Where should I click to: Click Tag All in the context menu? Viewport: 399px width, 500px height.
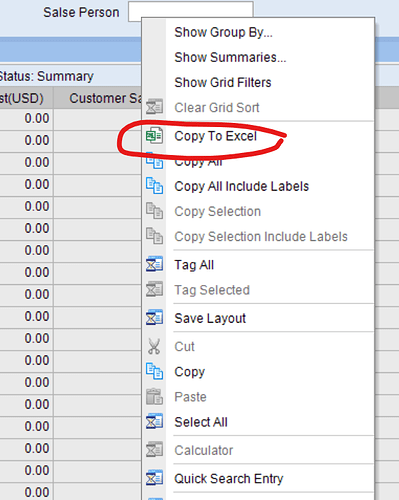[194, 265]
